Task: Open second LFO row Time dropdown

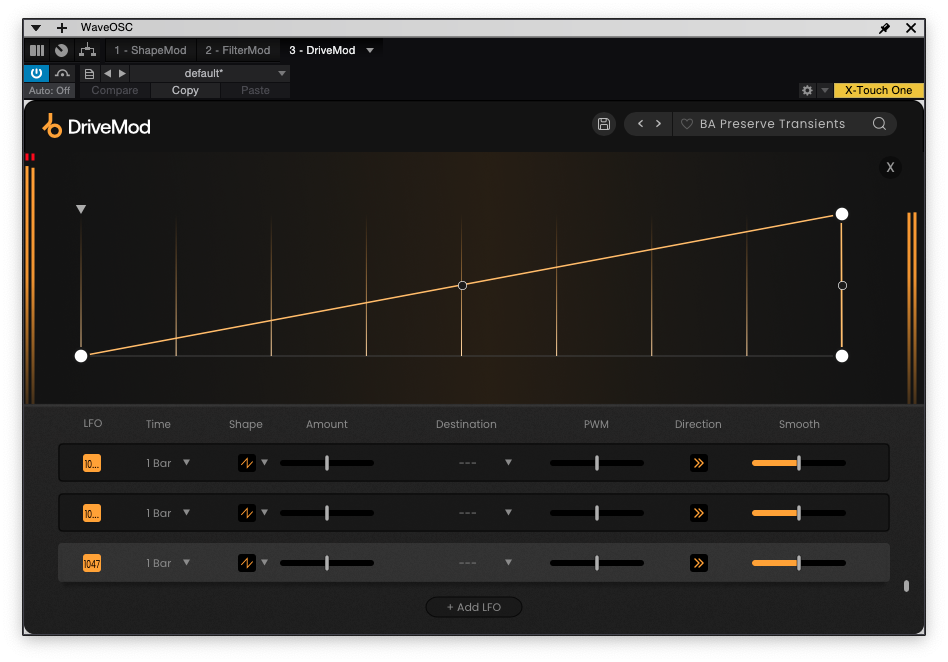Action: (x=168, y=513)
